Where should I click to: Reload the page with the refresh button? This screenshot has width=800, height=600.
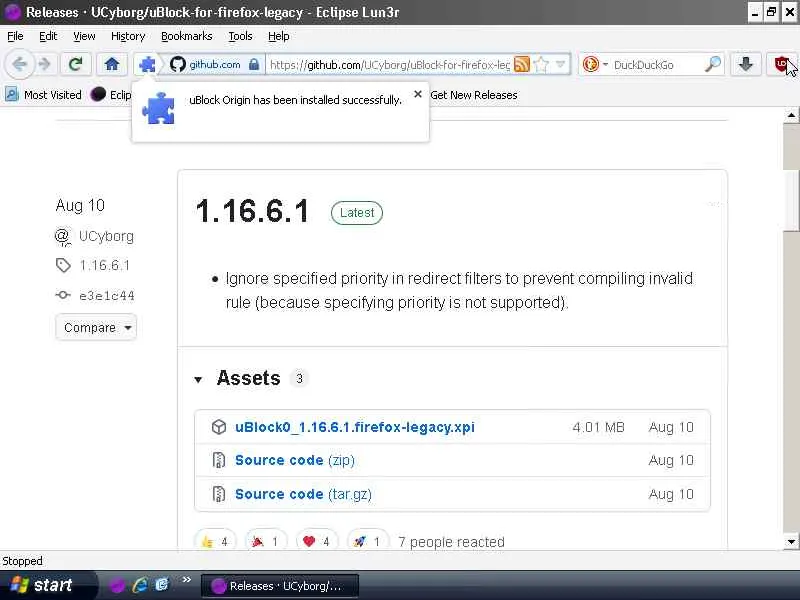(76, 64)
